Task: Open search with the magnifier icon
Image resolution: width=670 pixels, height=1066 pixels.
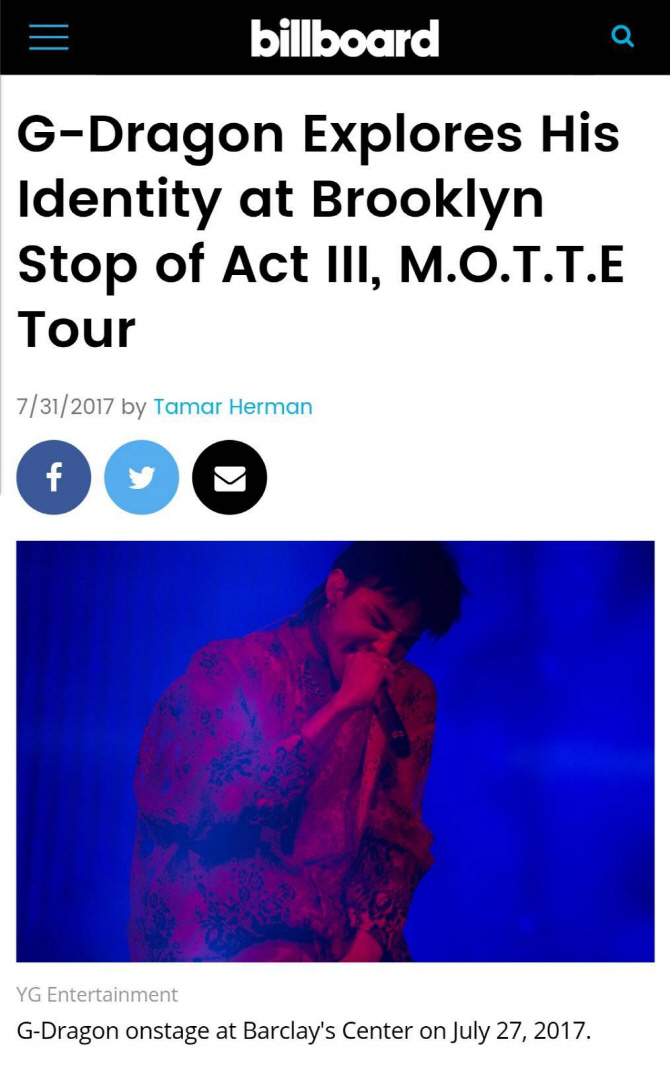Action: click(x=622, y=35)
